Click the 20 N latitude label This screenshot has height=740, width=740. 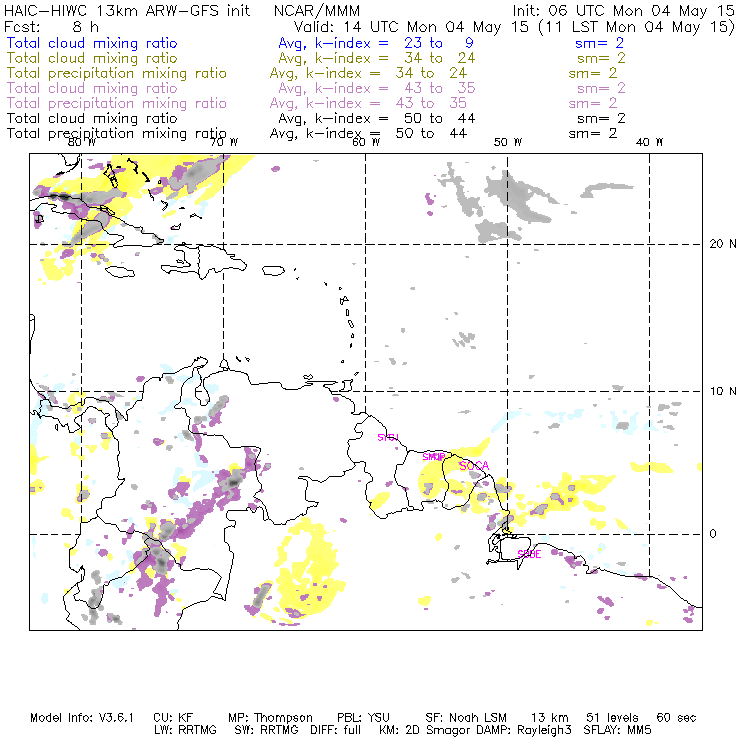[723, 244]
